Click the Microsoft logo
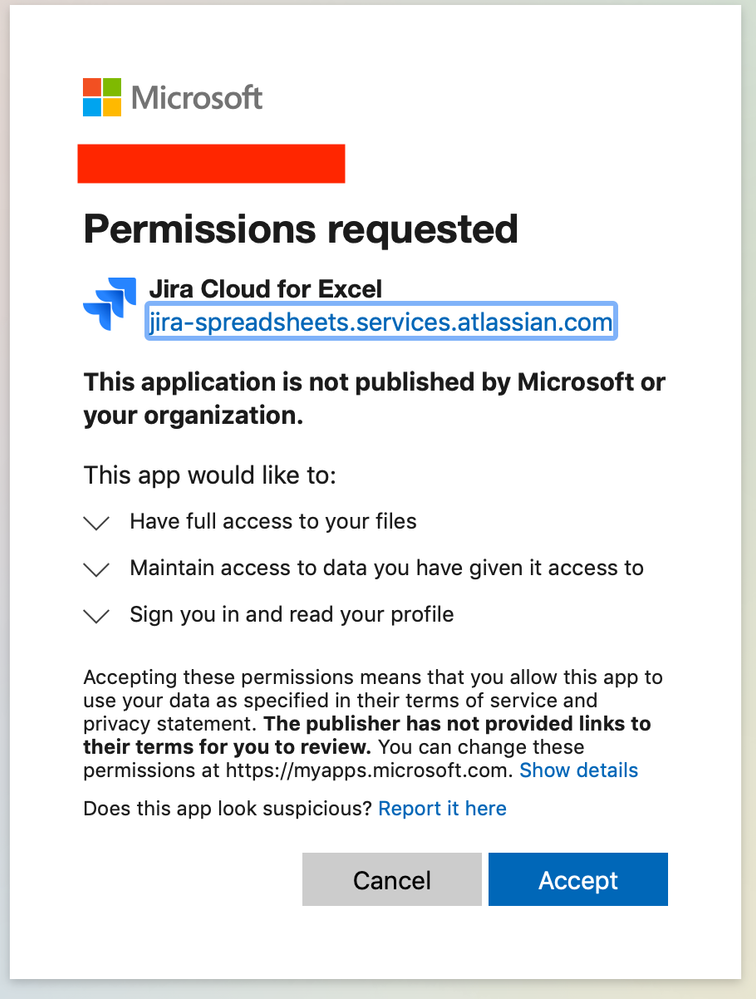The image size is (756, 999). coord(170,97)
